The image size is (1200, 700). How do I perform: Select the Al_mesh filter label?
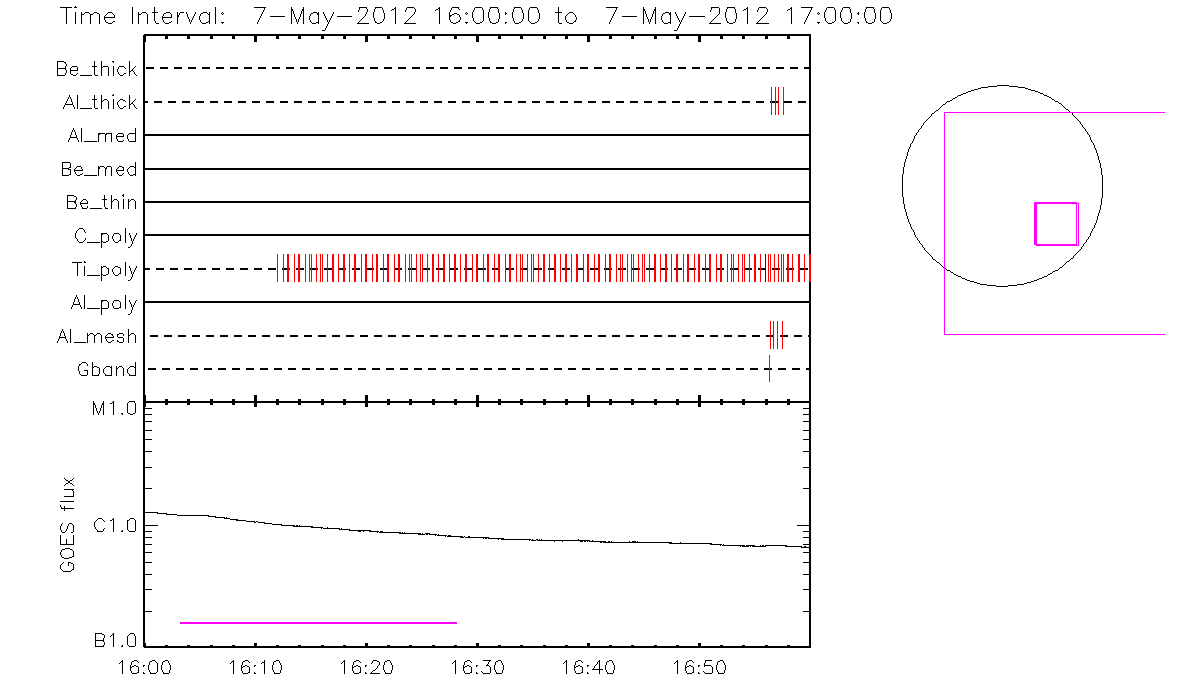tap(97, 337)
